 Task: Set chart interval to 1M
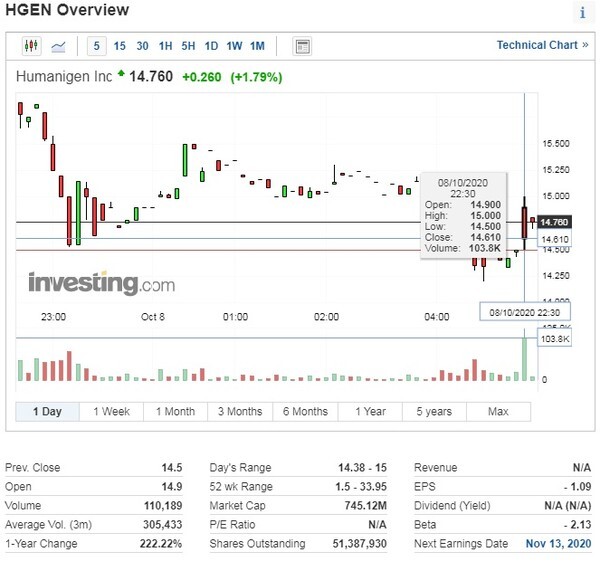258,46
